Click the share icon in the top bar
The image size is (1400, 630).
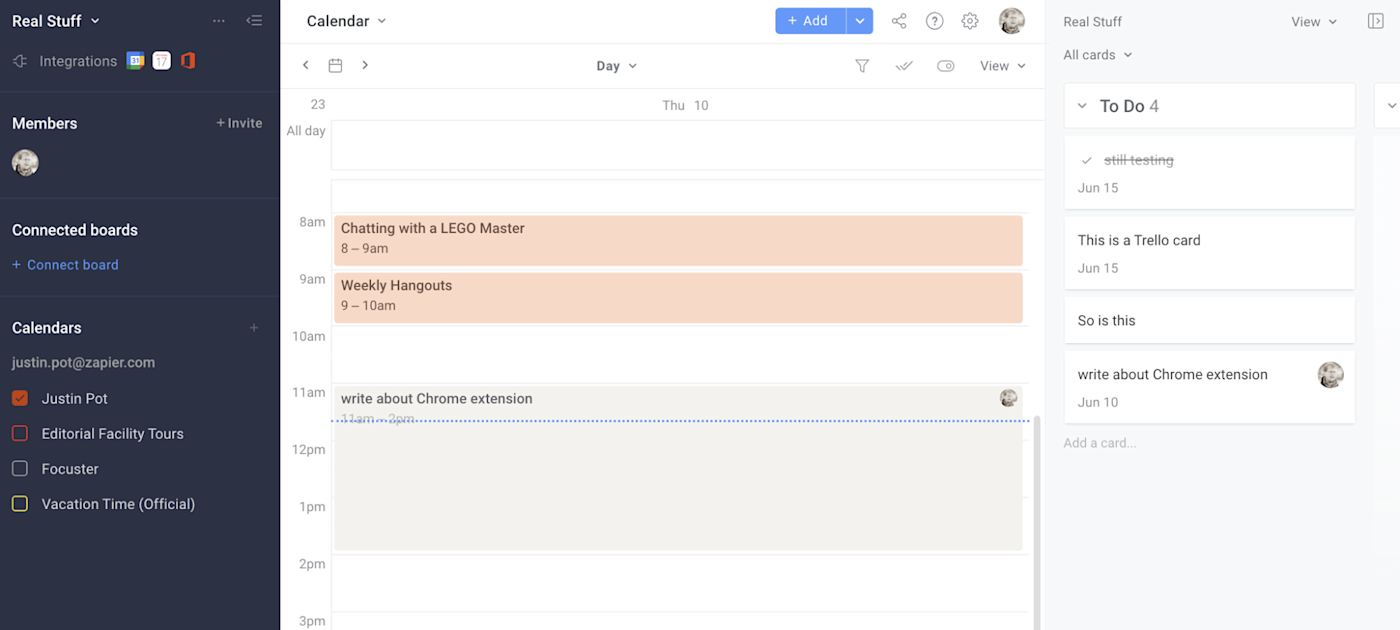click(899, 21)
